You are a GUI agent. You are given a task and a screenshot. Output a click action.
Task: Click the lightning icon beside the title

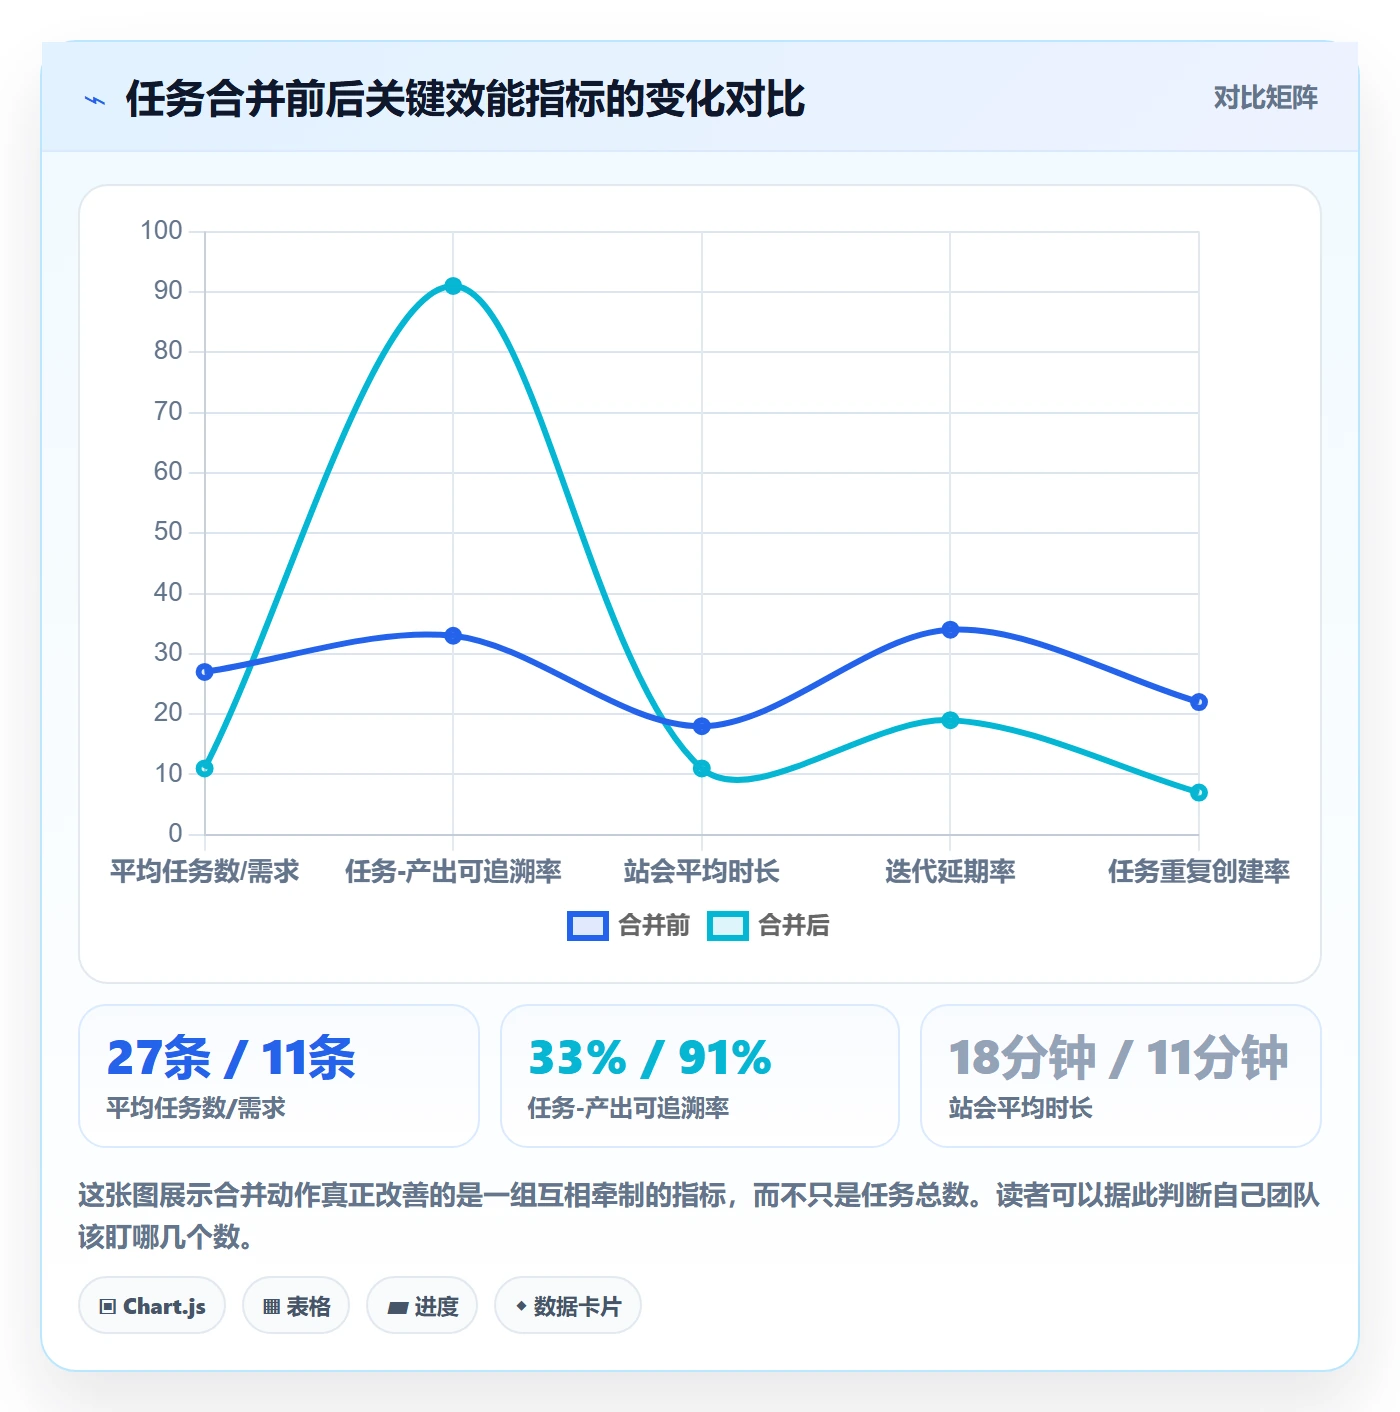coord(95,100)
